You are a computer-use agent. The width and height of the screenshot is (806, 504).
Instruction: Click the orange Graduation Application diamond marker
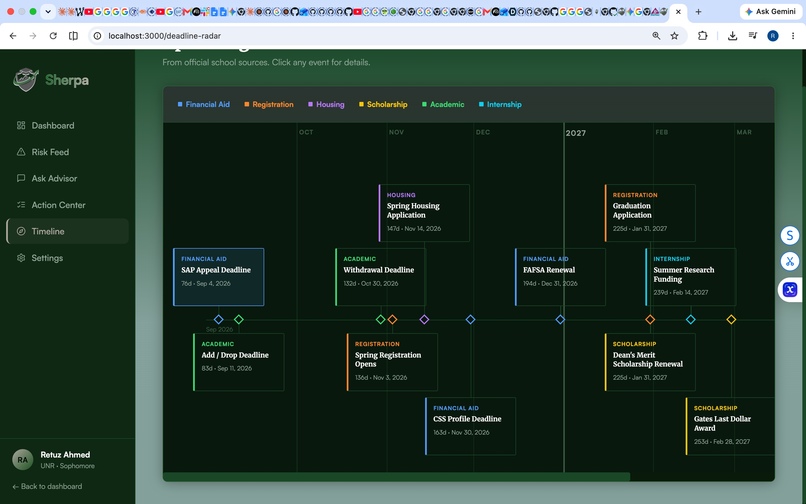(x=650, y=319)
